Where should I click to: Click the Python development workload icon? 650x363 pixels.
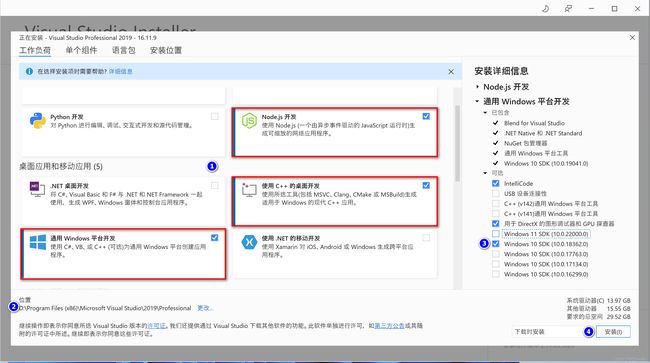tap(38, 121)
